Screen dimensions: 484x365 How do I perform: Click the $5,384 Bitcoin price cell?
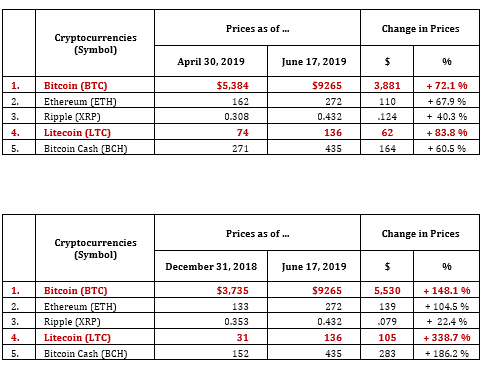pos(211,85)
